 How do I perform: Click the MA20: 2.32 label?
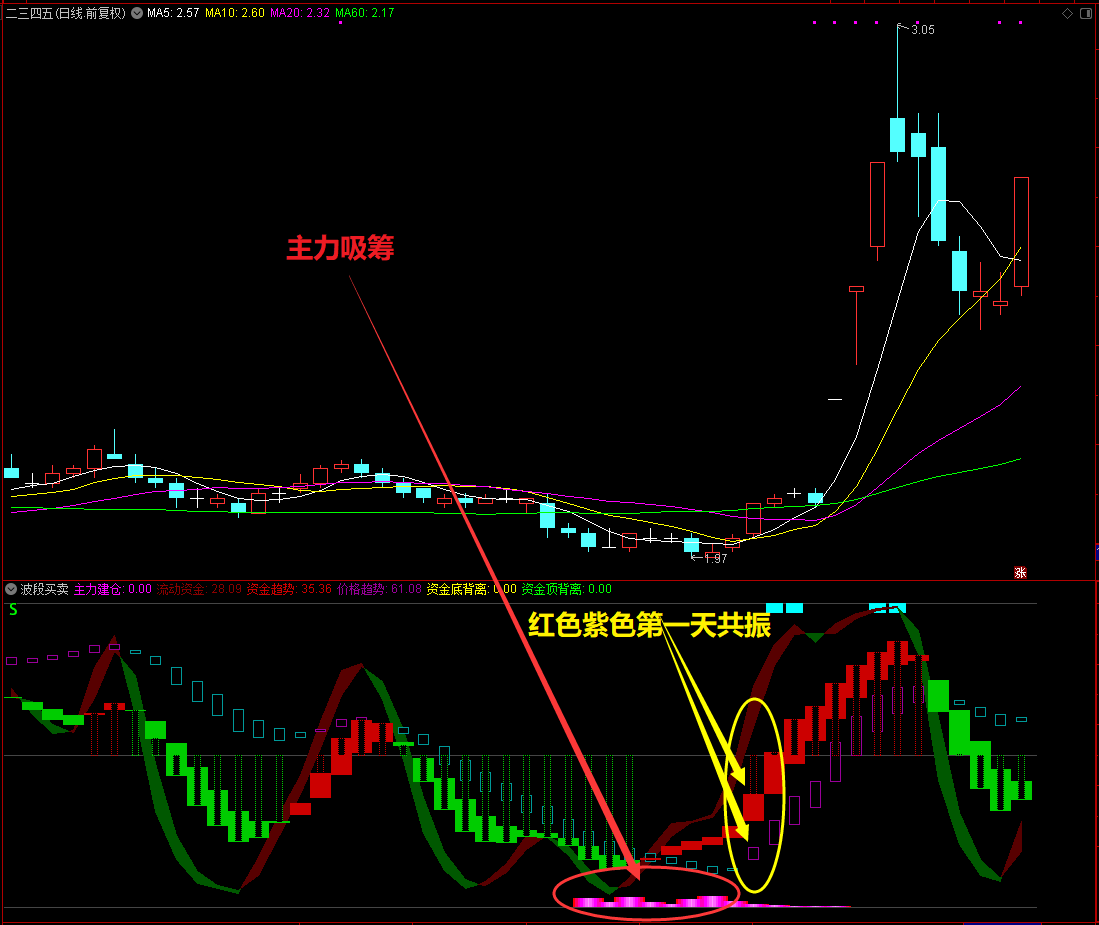[300, 13]
